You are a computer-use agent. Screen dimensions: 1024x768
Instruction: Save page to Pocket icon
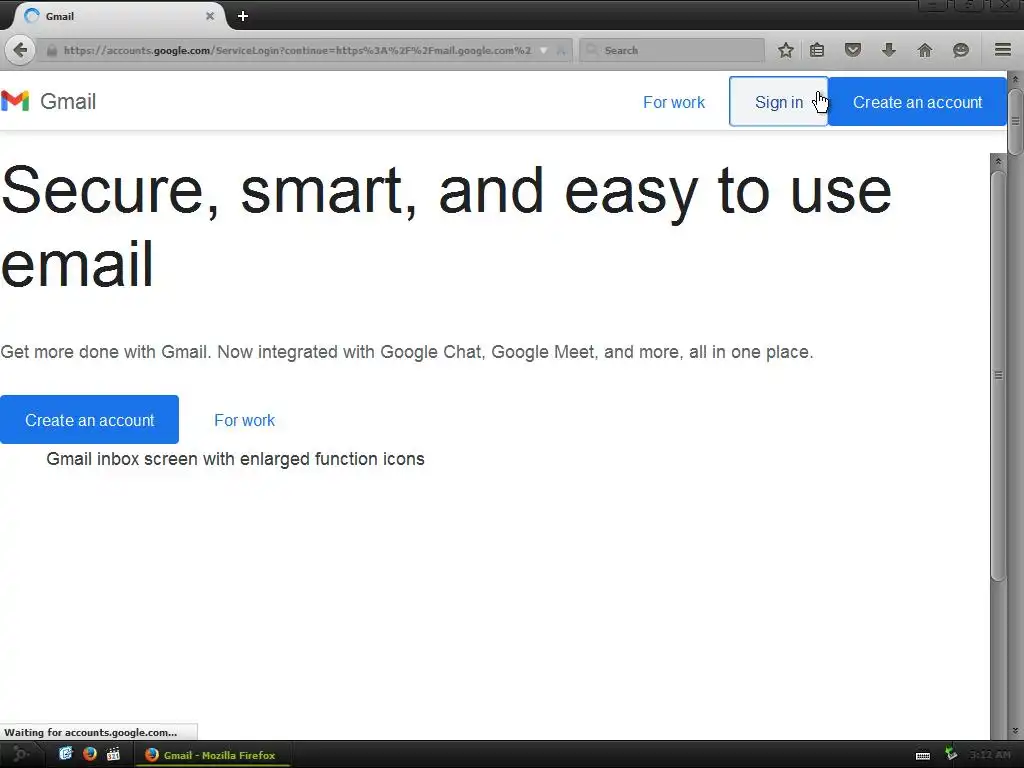[x=852, y=50]
